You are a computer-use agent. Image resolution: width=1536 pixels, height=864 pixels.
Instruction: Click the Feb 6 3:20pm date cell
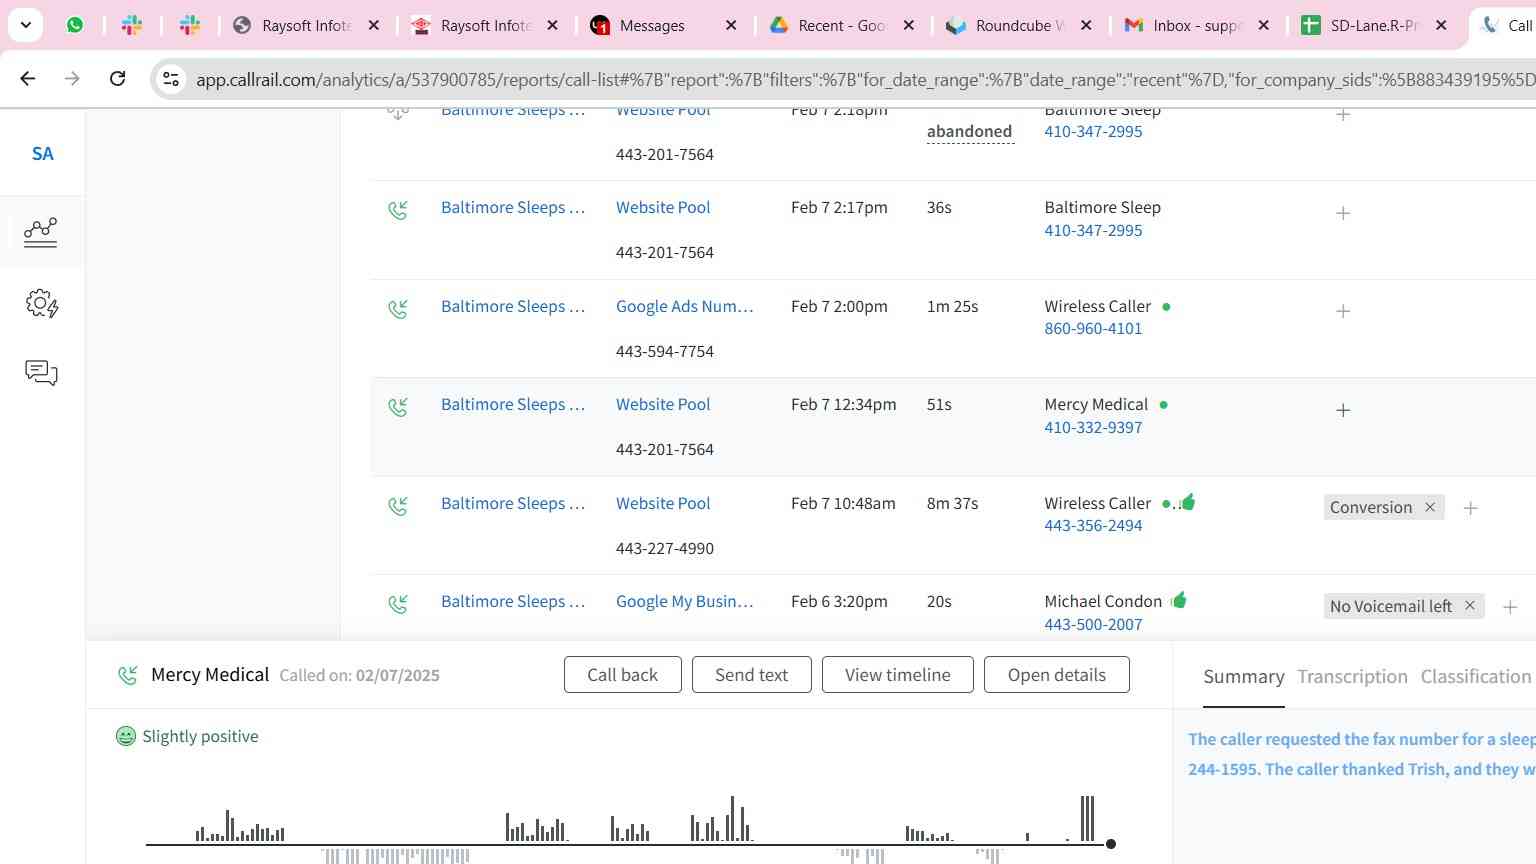pos(839,602)
